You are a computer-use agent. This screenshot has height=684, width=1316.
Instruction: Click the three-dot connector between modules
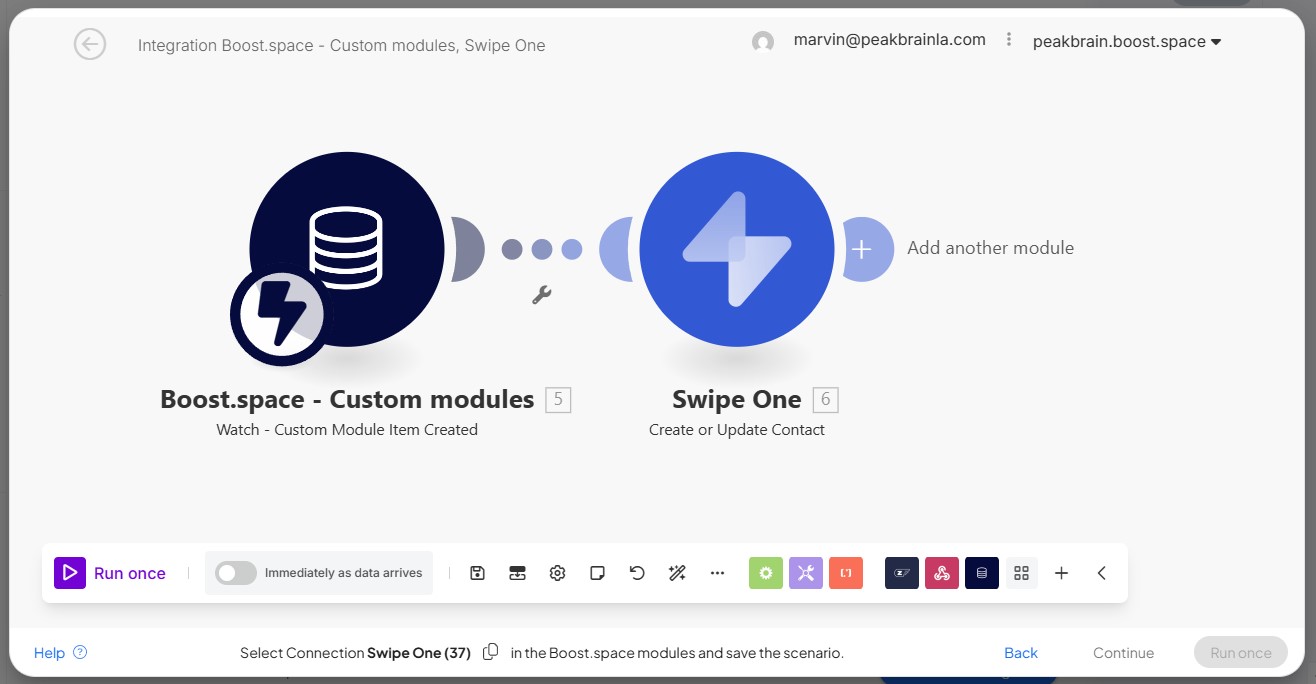pos(541,249)
